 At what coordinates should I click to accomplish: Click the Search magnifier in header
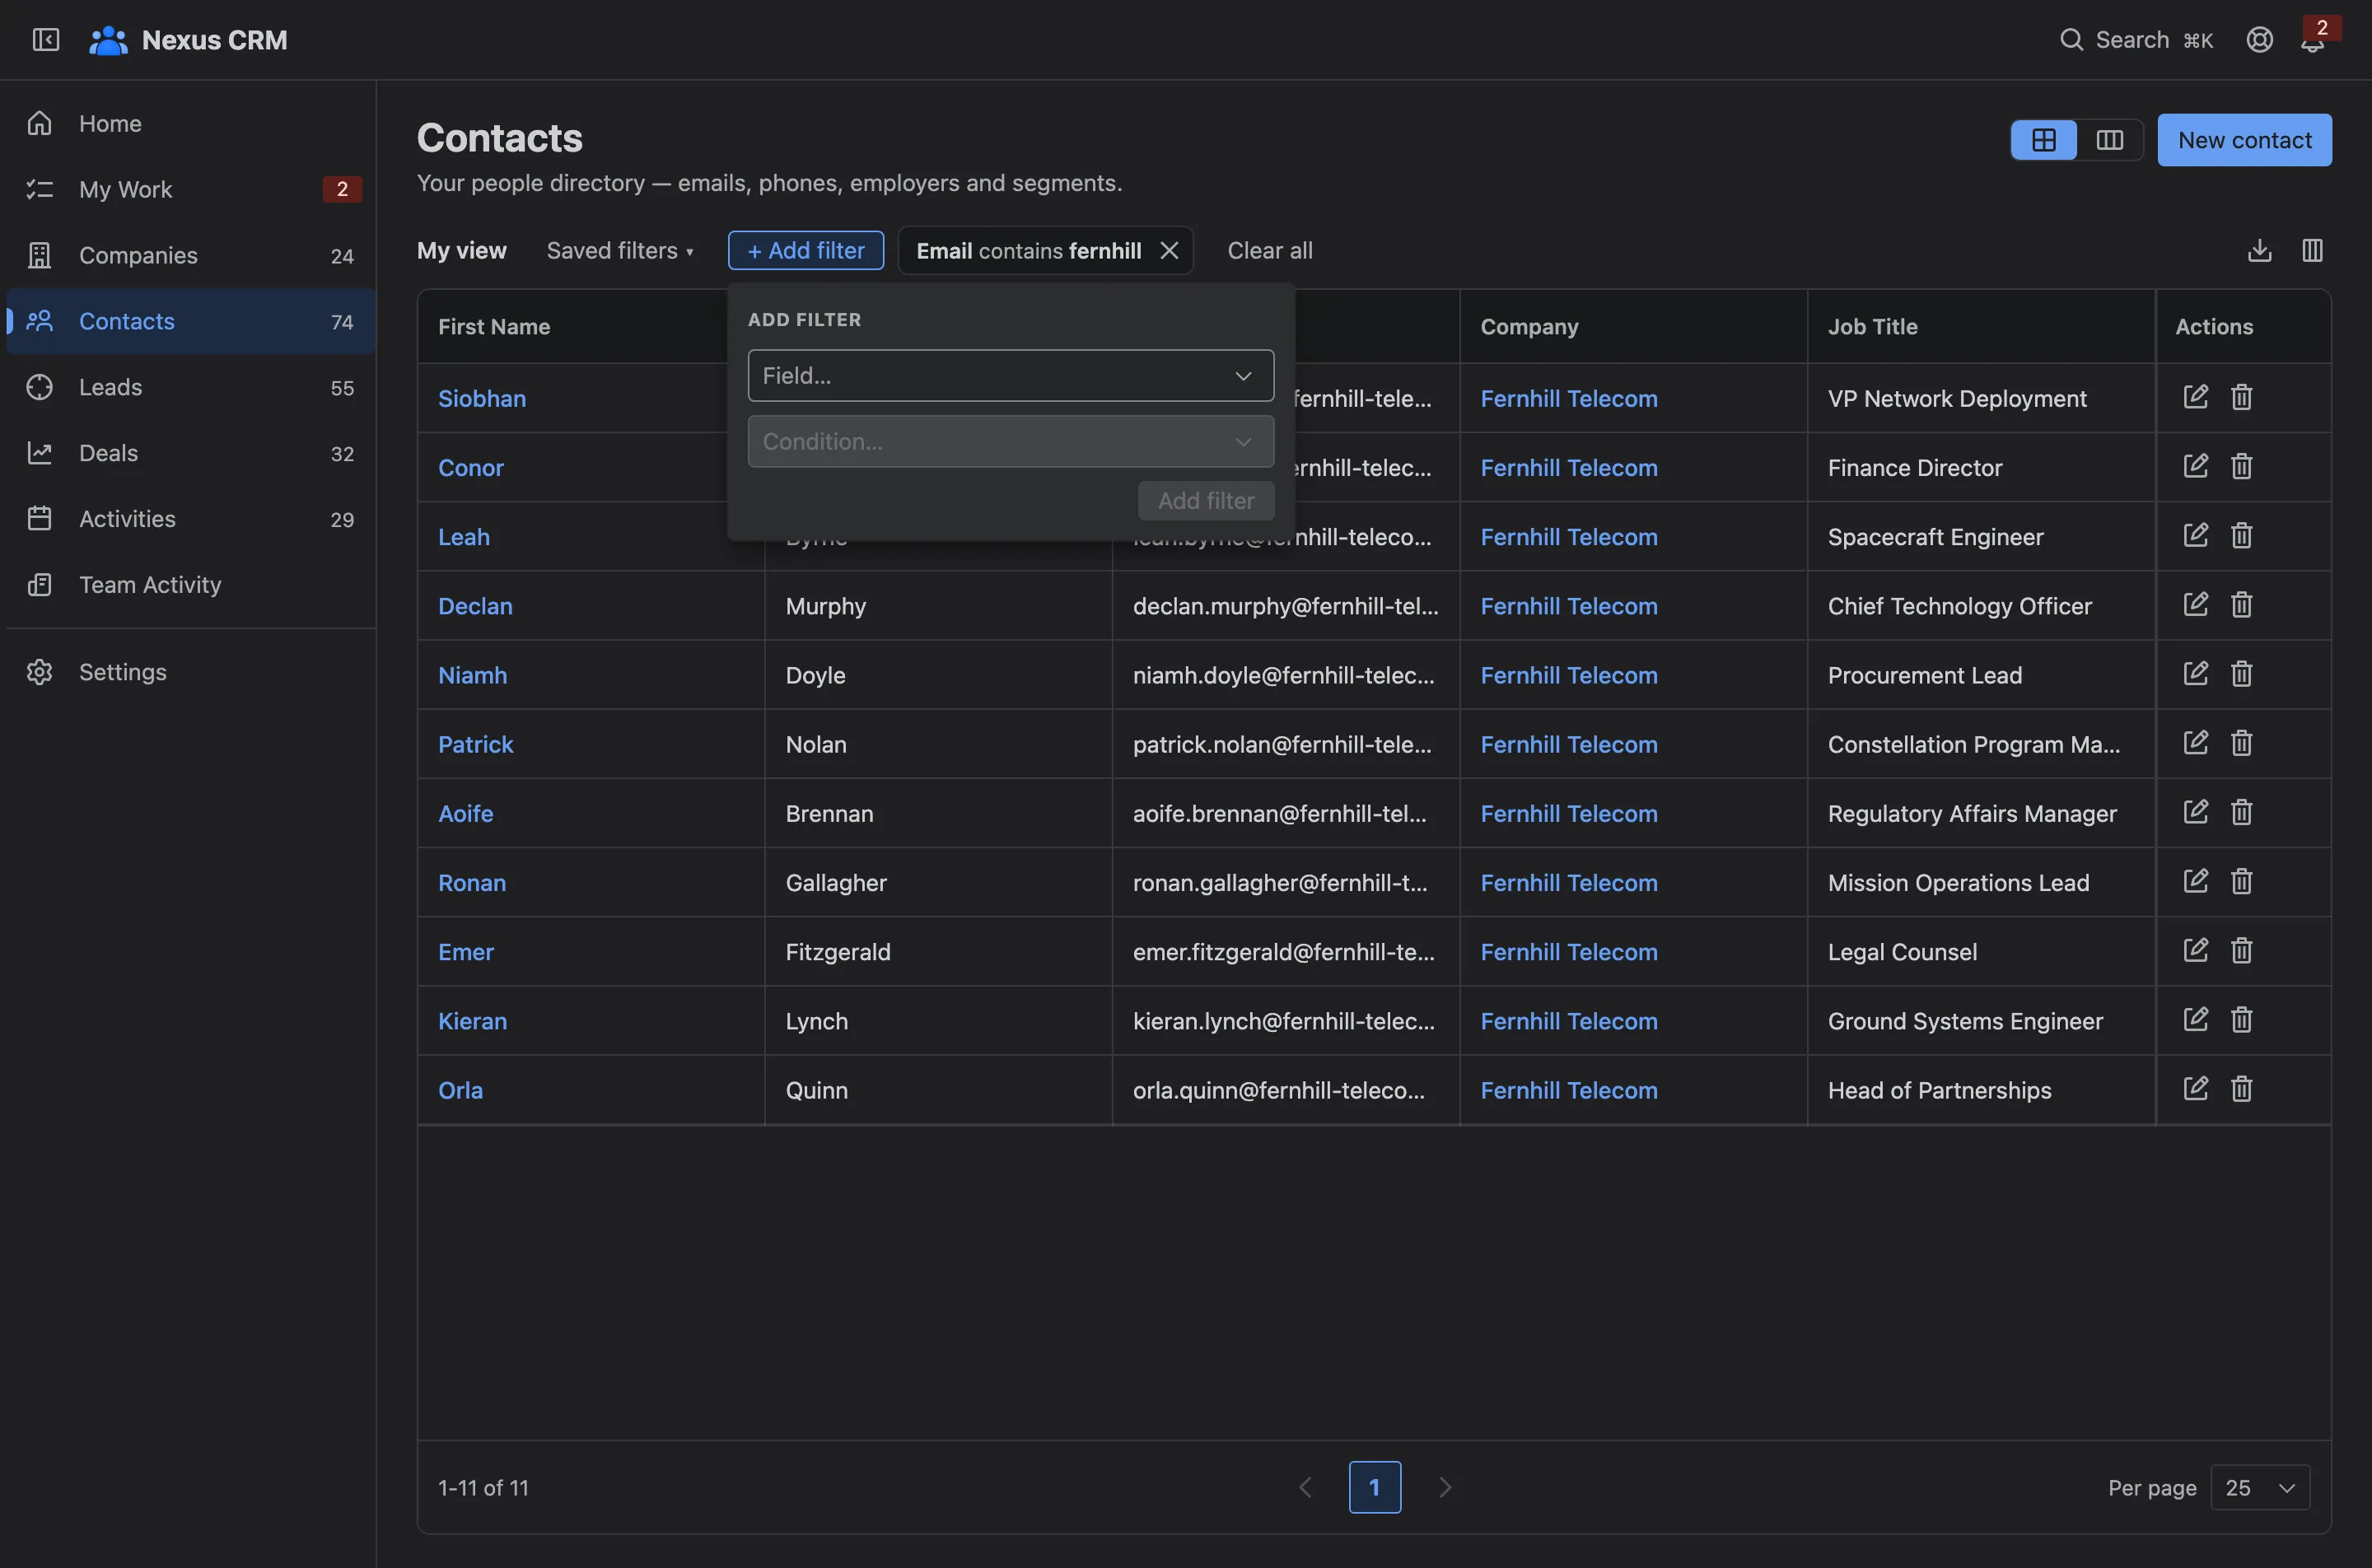pos(2071,39)
